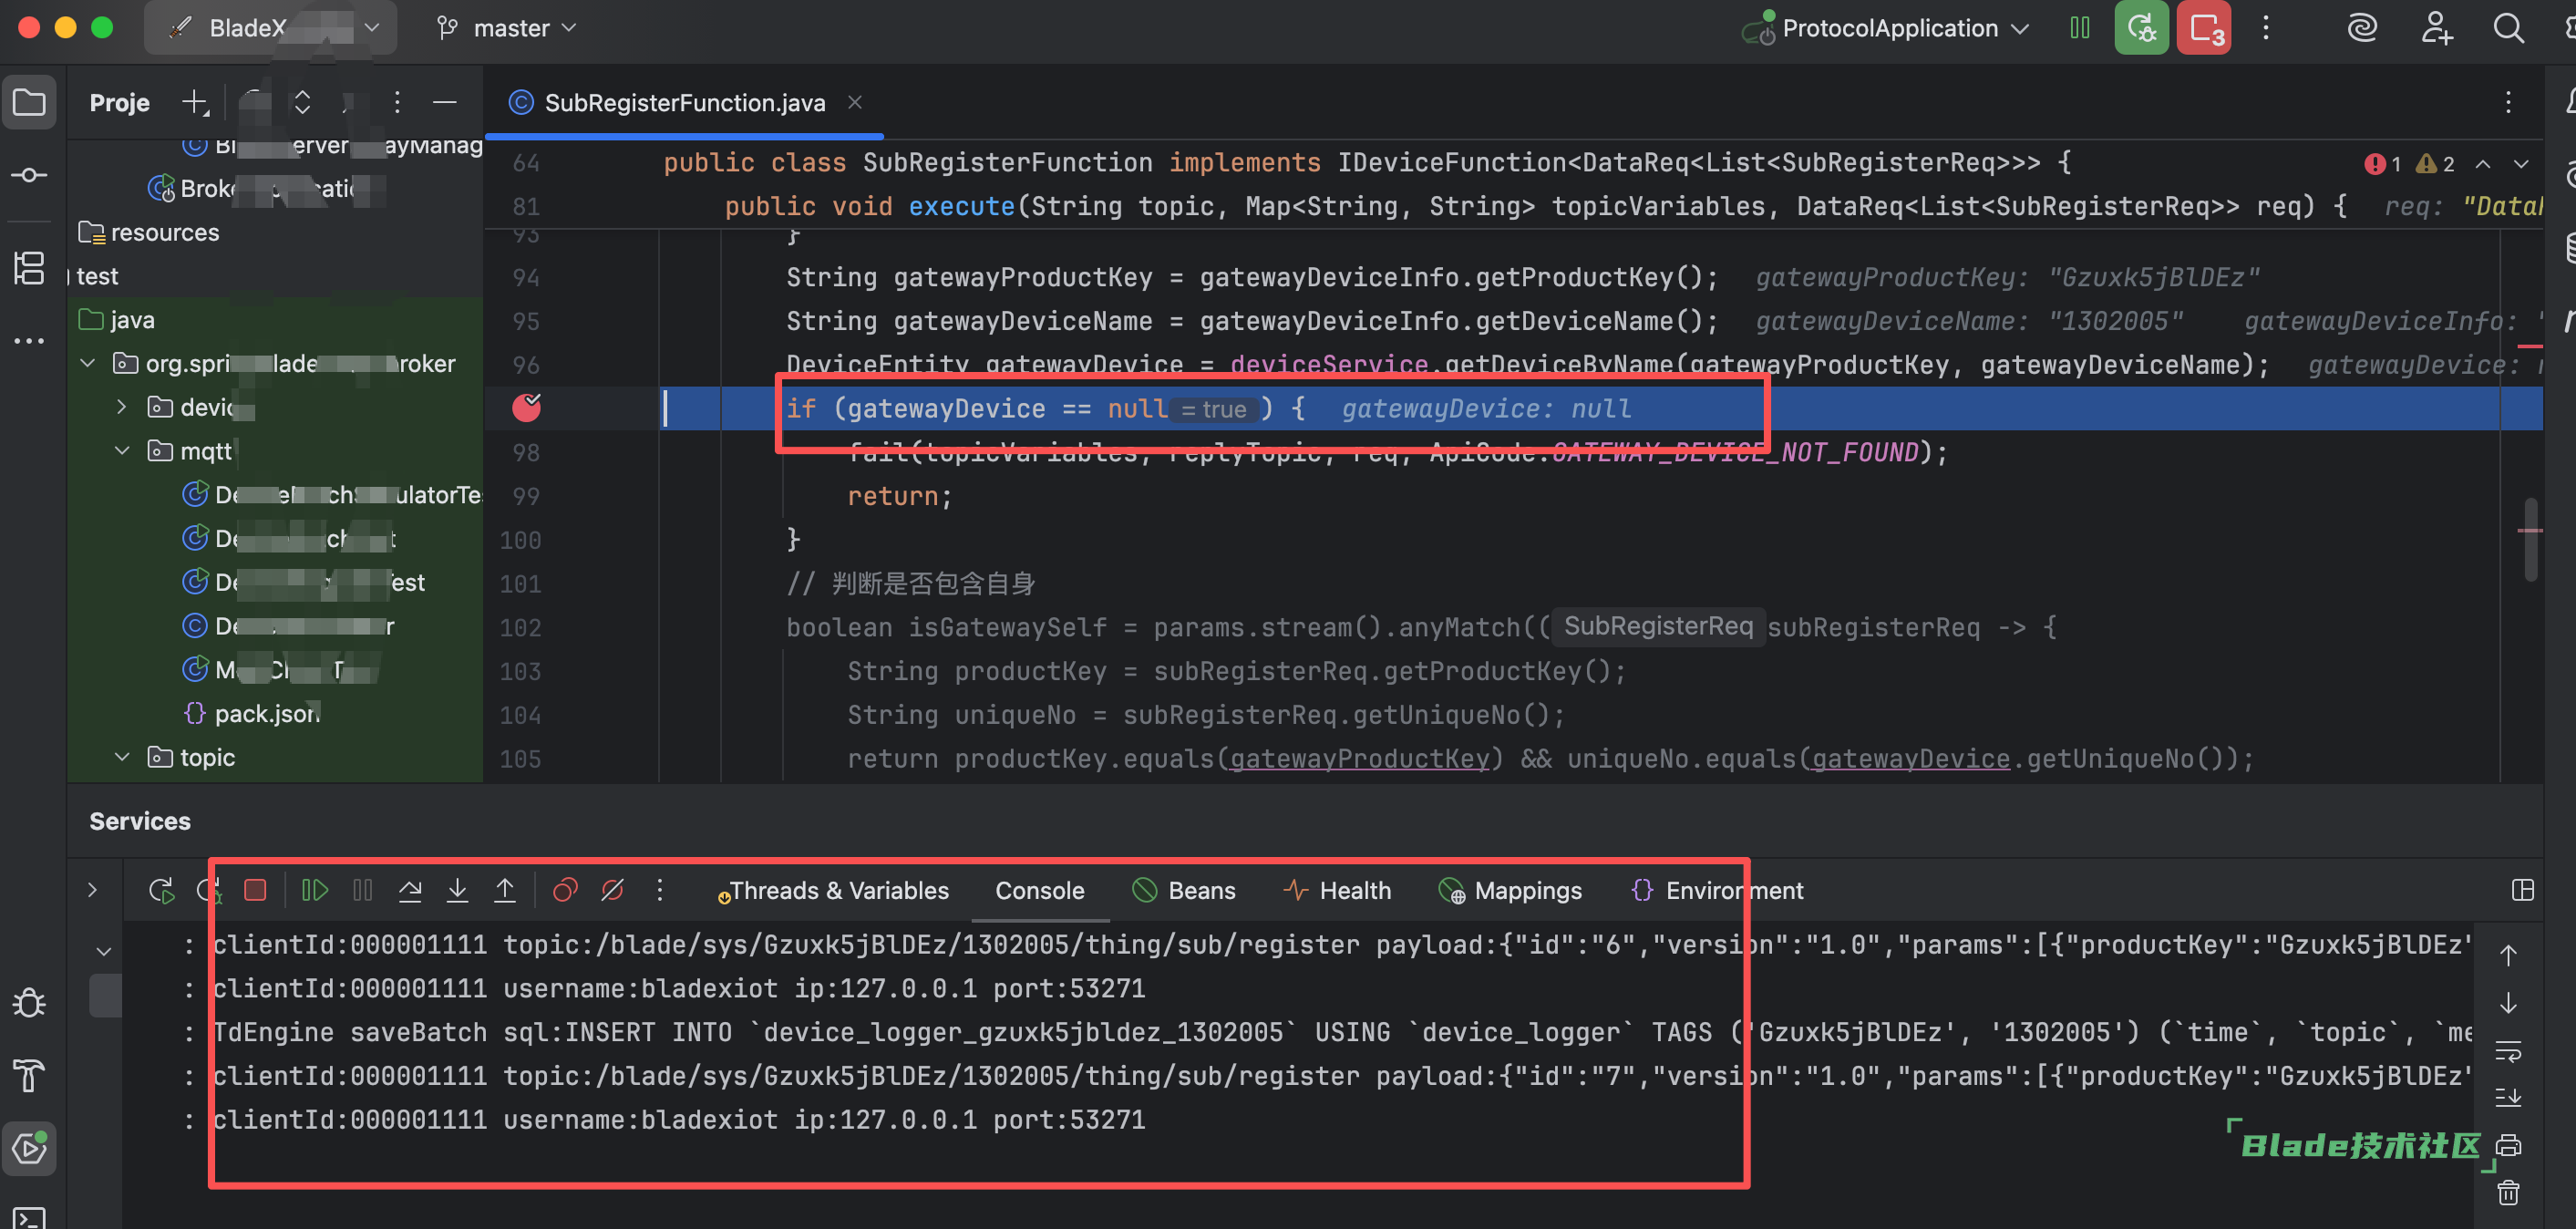Clear console with the trash icon

2507,1192
